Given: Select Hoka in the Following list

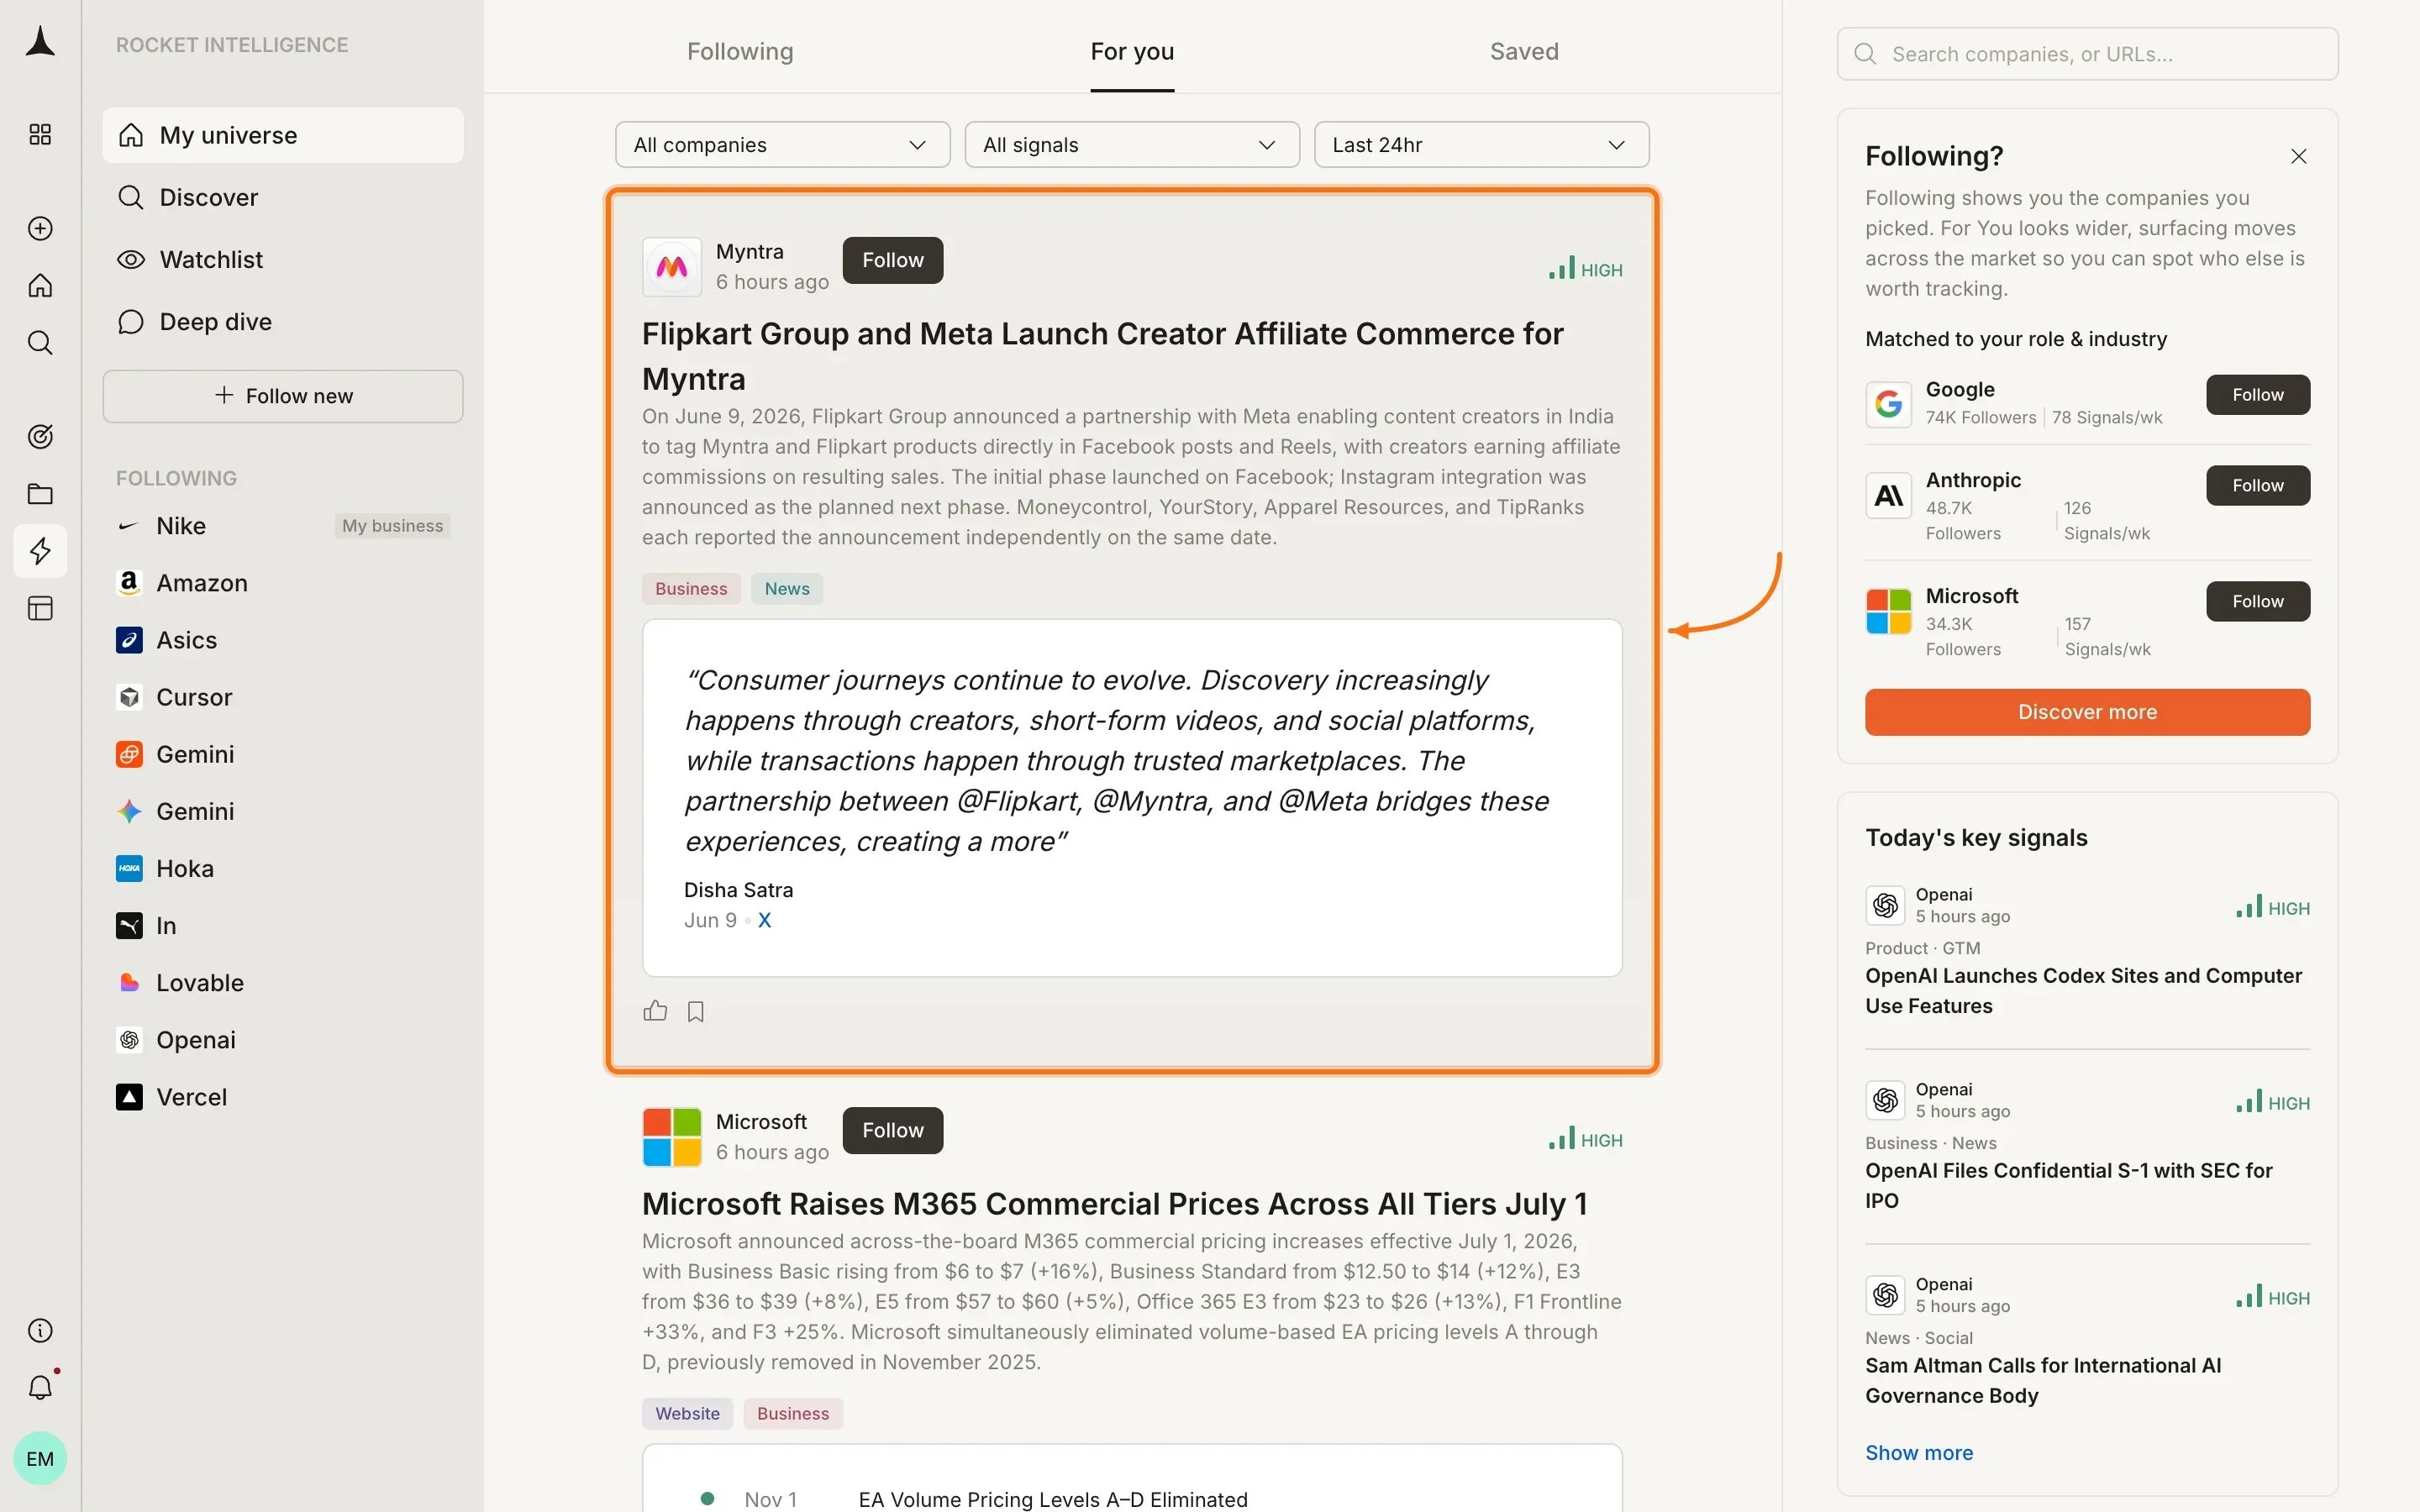Looking at the screenshot, I should click(x=283, y=868).
